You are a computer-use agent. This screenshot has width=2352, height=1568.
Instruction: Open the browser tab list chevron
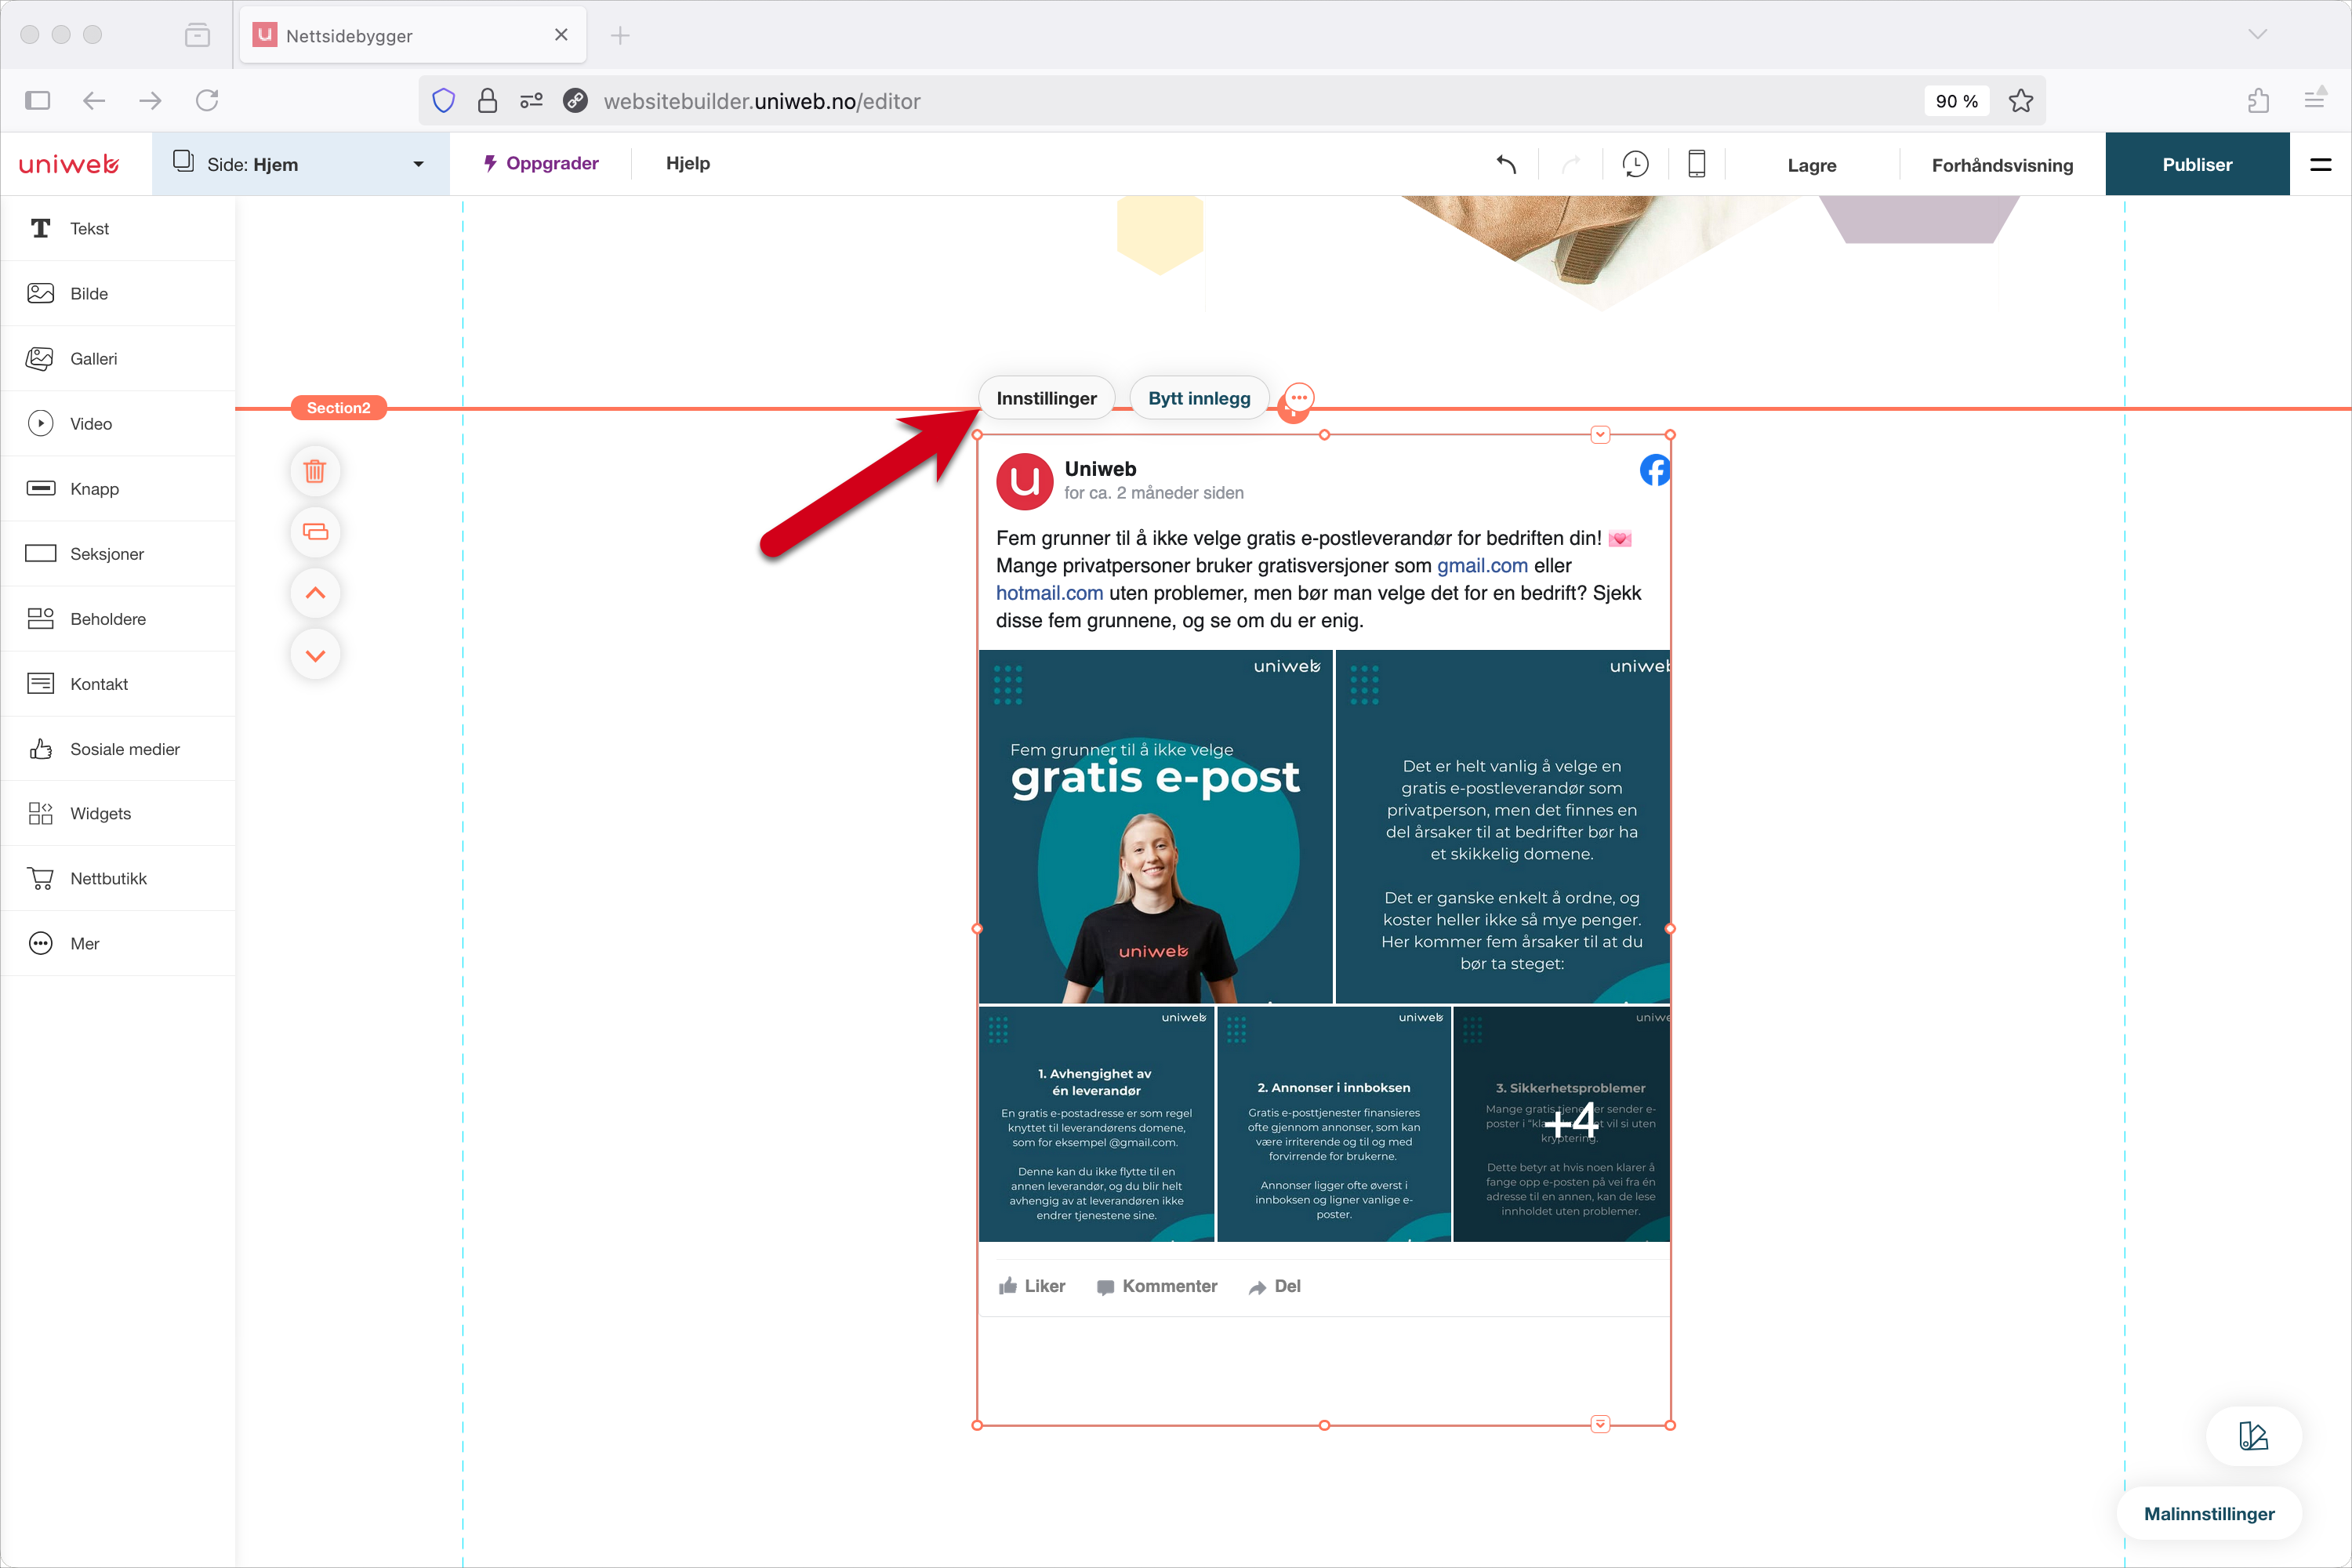coord(2257,34)
